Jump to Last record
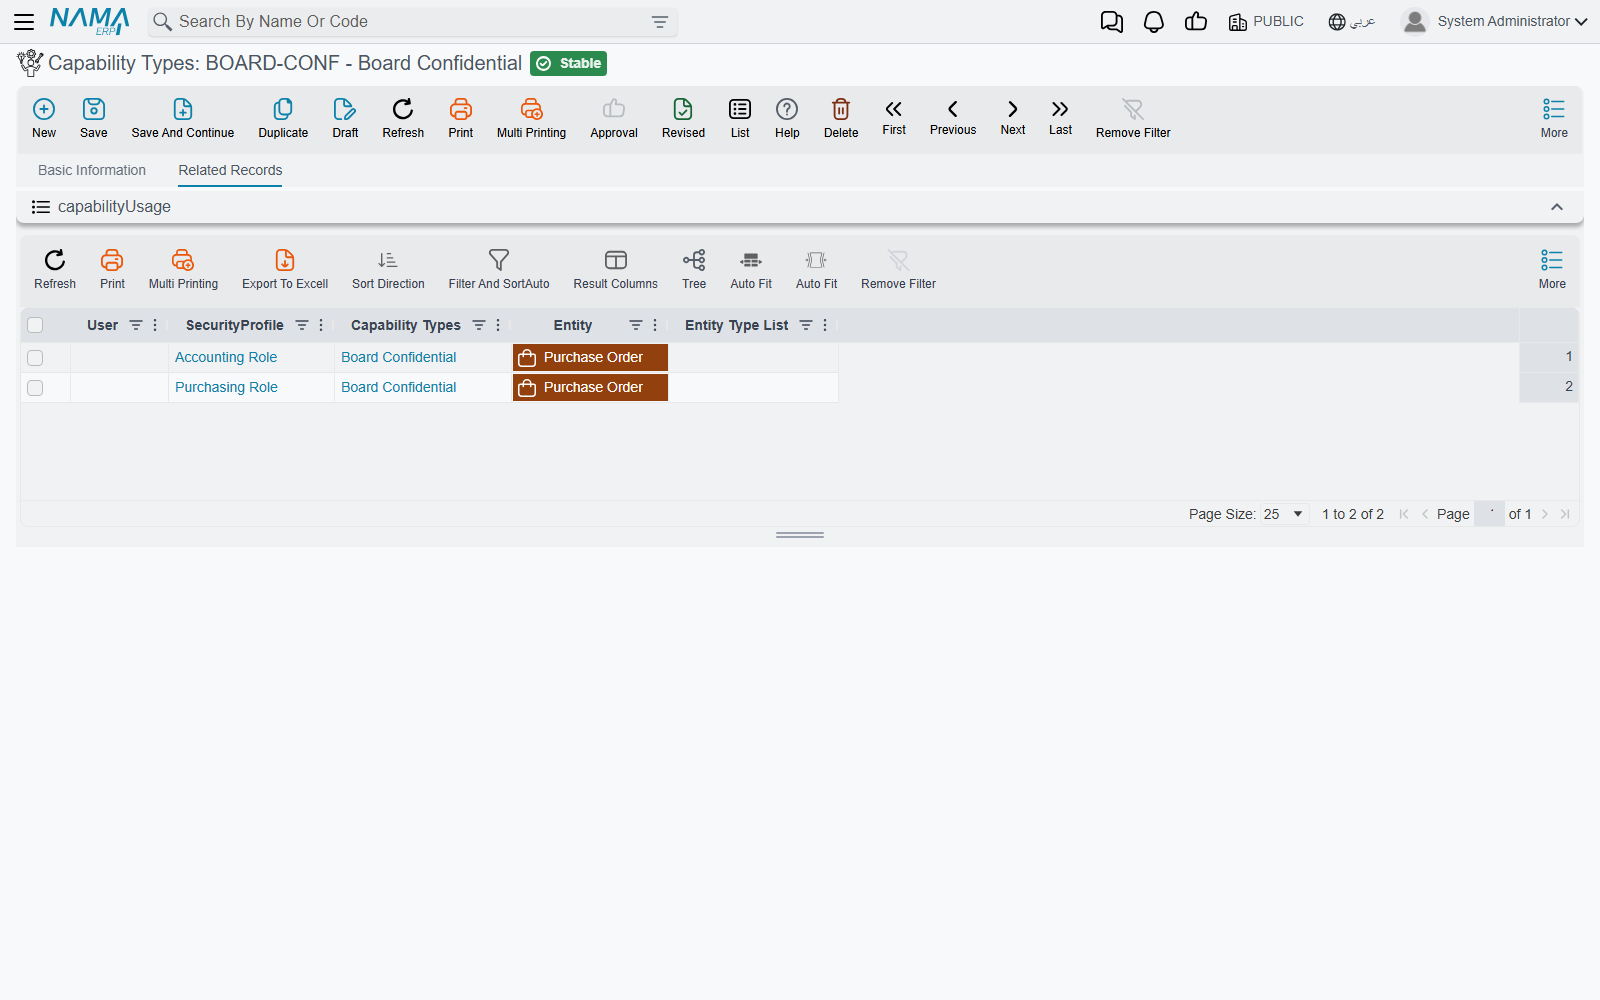1600x1000 pixels. [1060, 117]
